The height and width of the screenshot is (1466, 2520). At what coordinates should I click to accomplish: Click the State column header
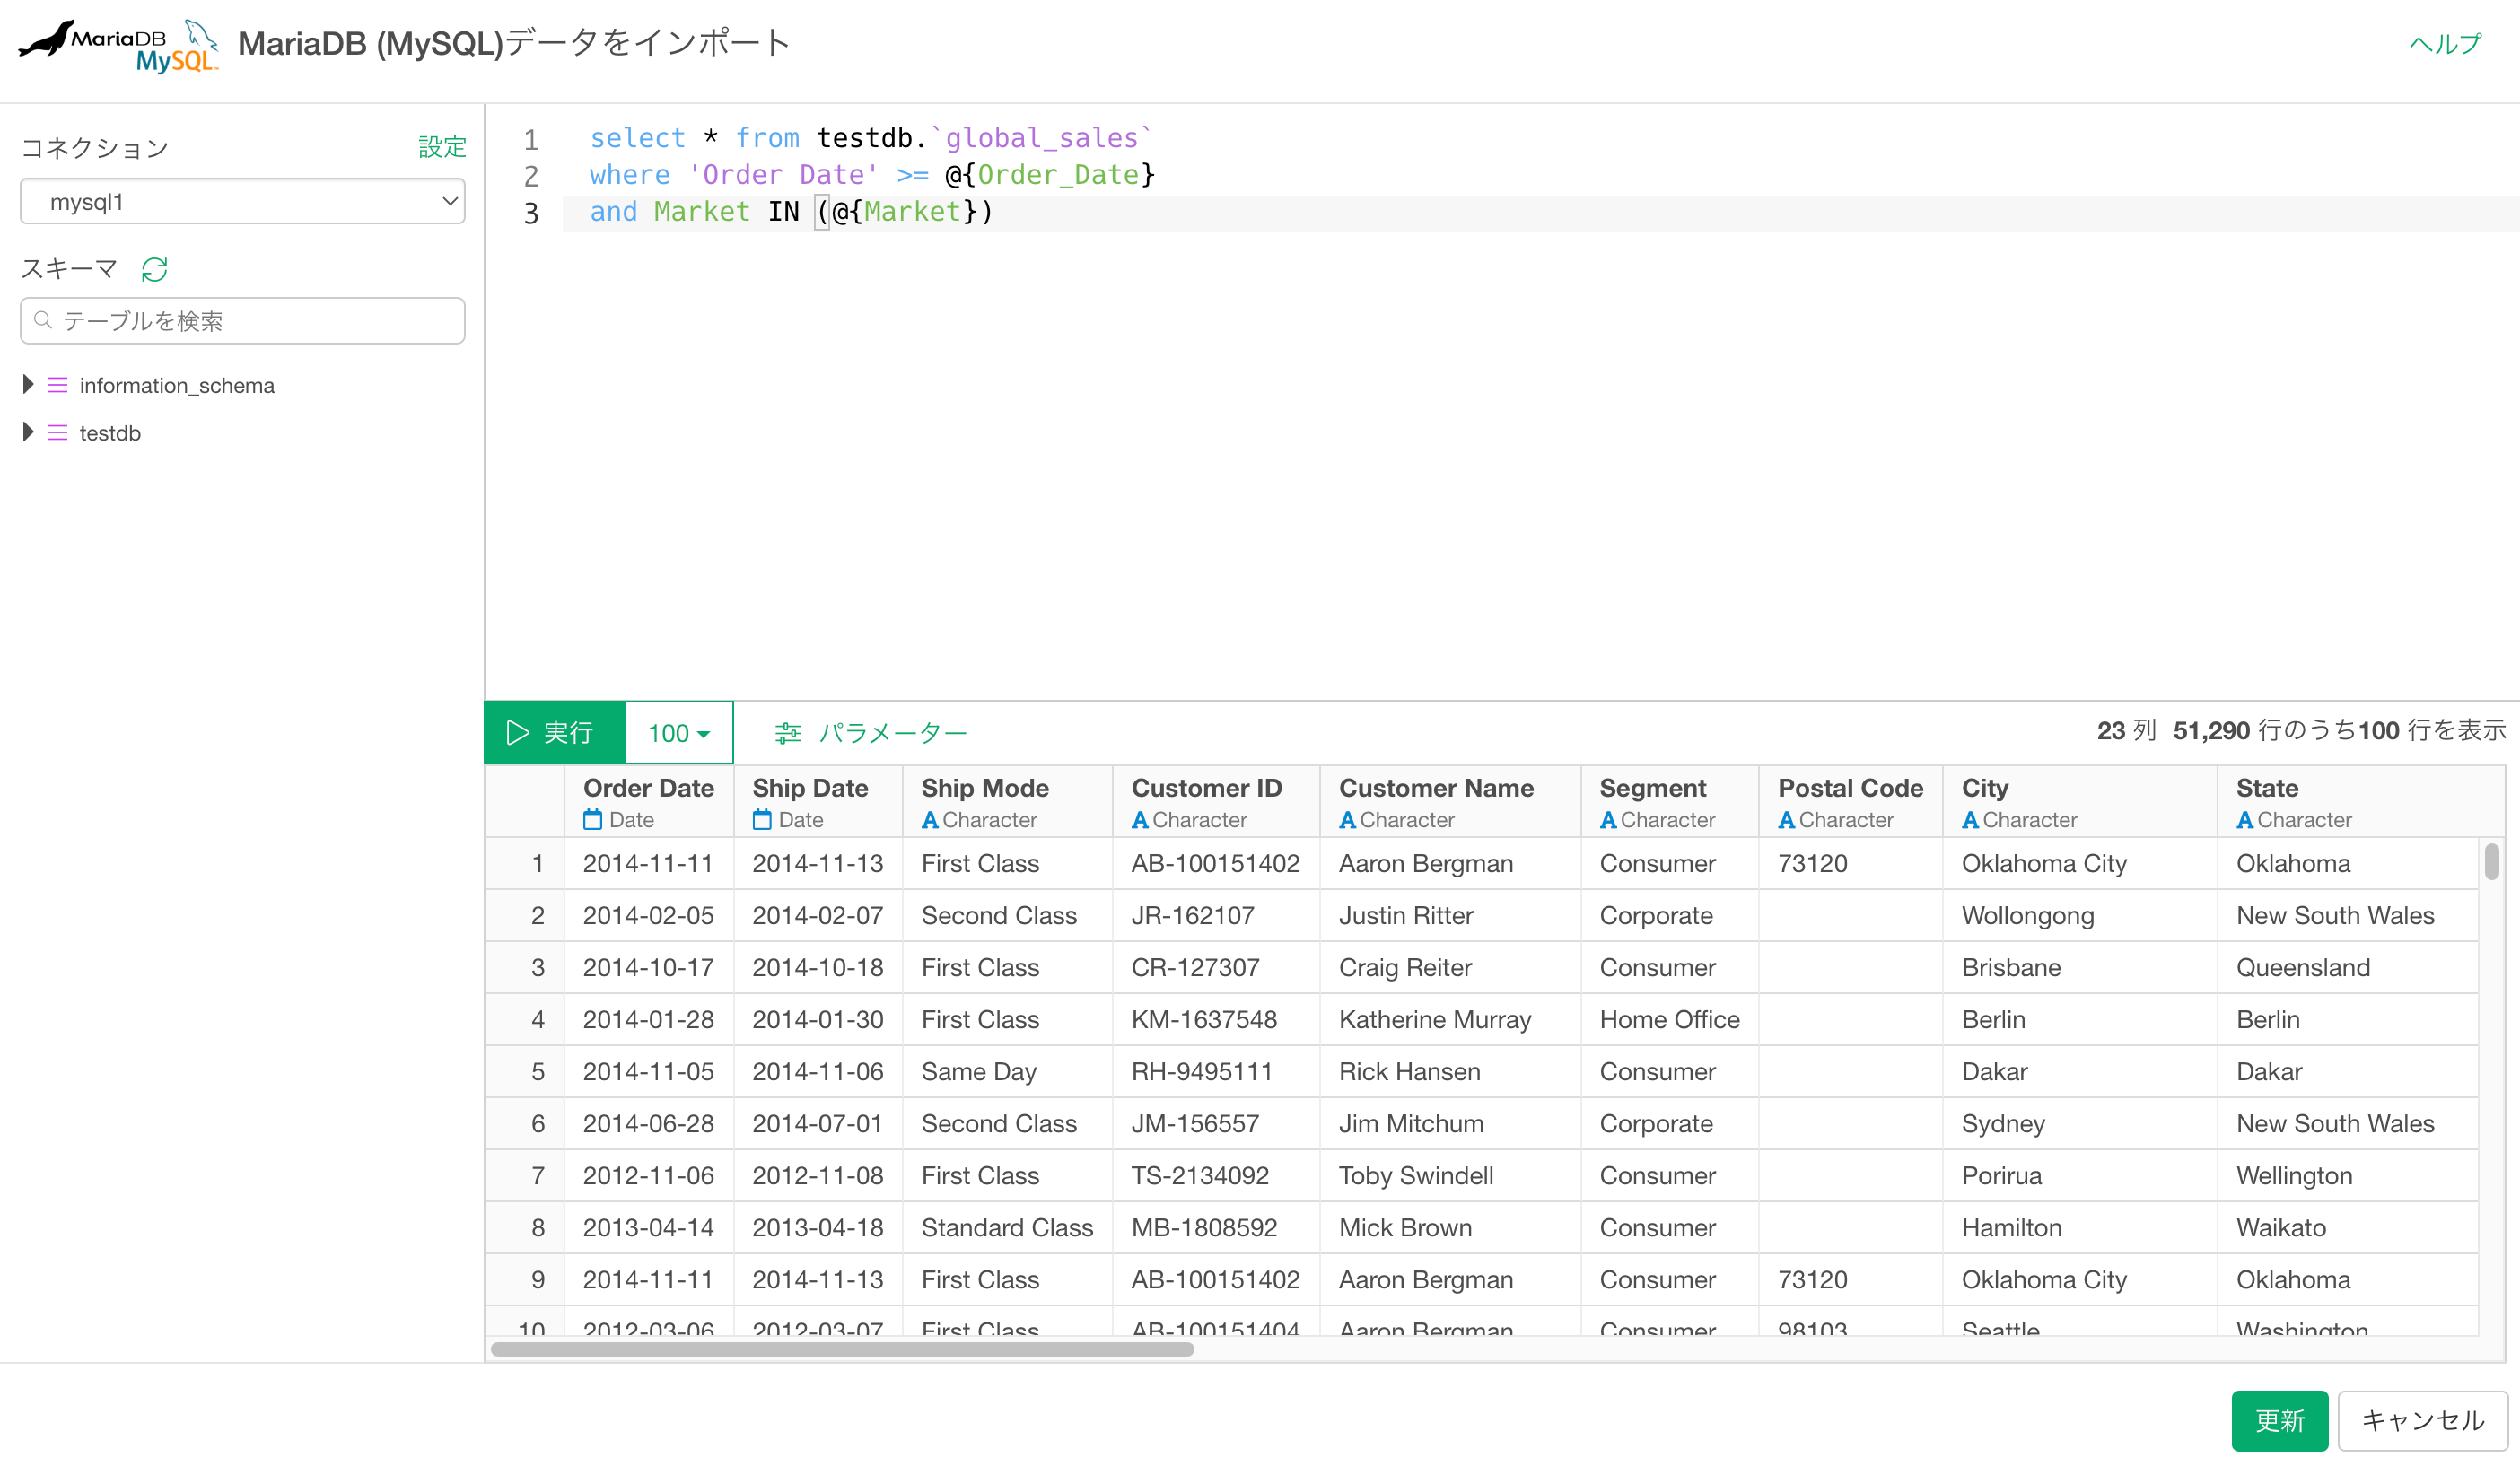(x=2360, y=801)
